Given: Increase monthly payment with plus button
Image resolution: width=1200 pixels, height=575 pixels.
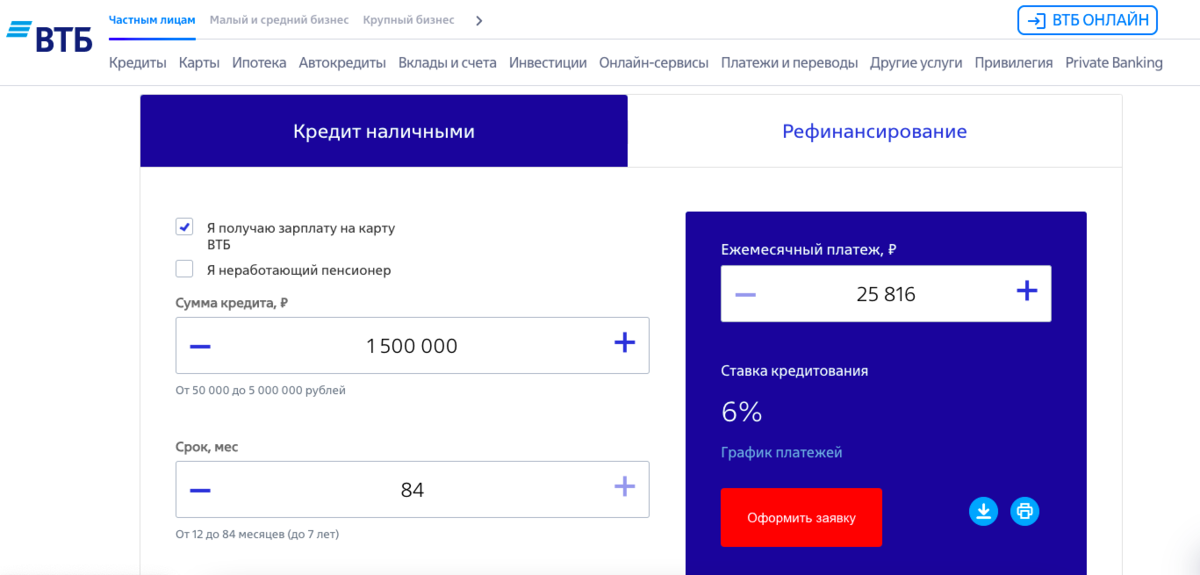Looking at the screenshot, I should (1027, 291).
